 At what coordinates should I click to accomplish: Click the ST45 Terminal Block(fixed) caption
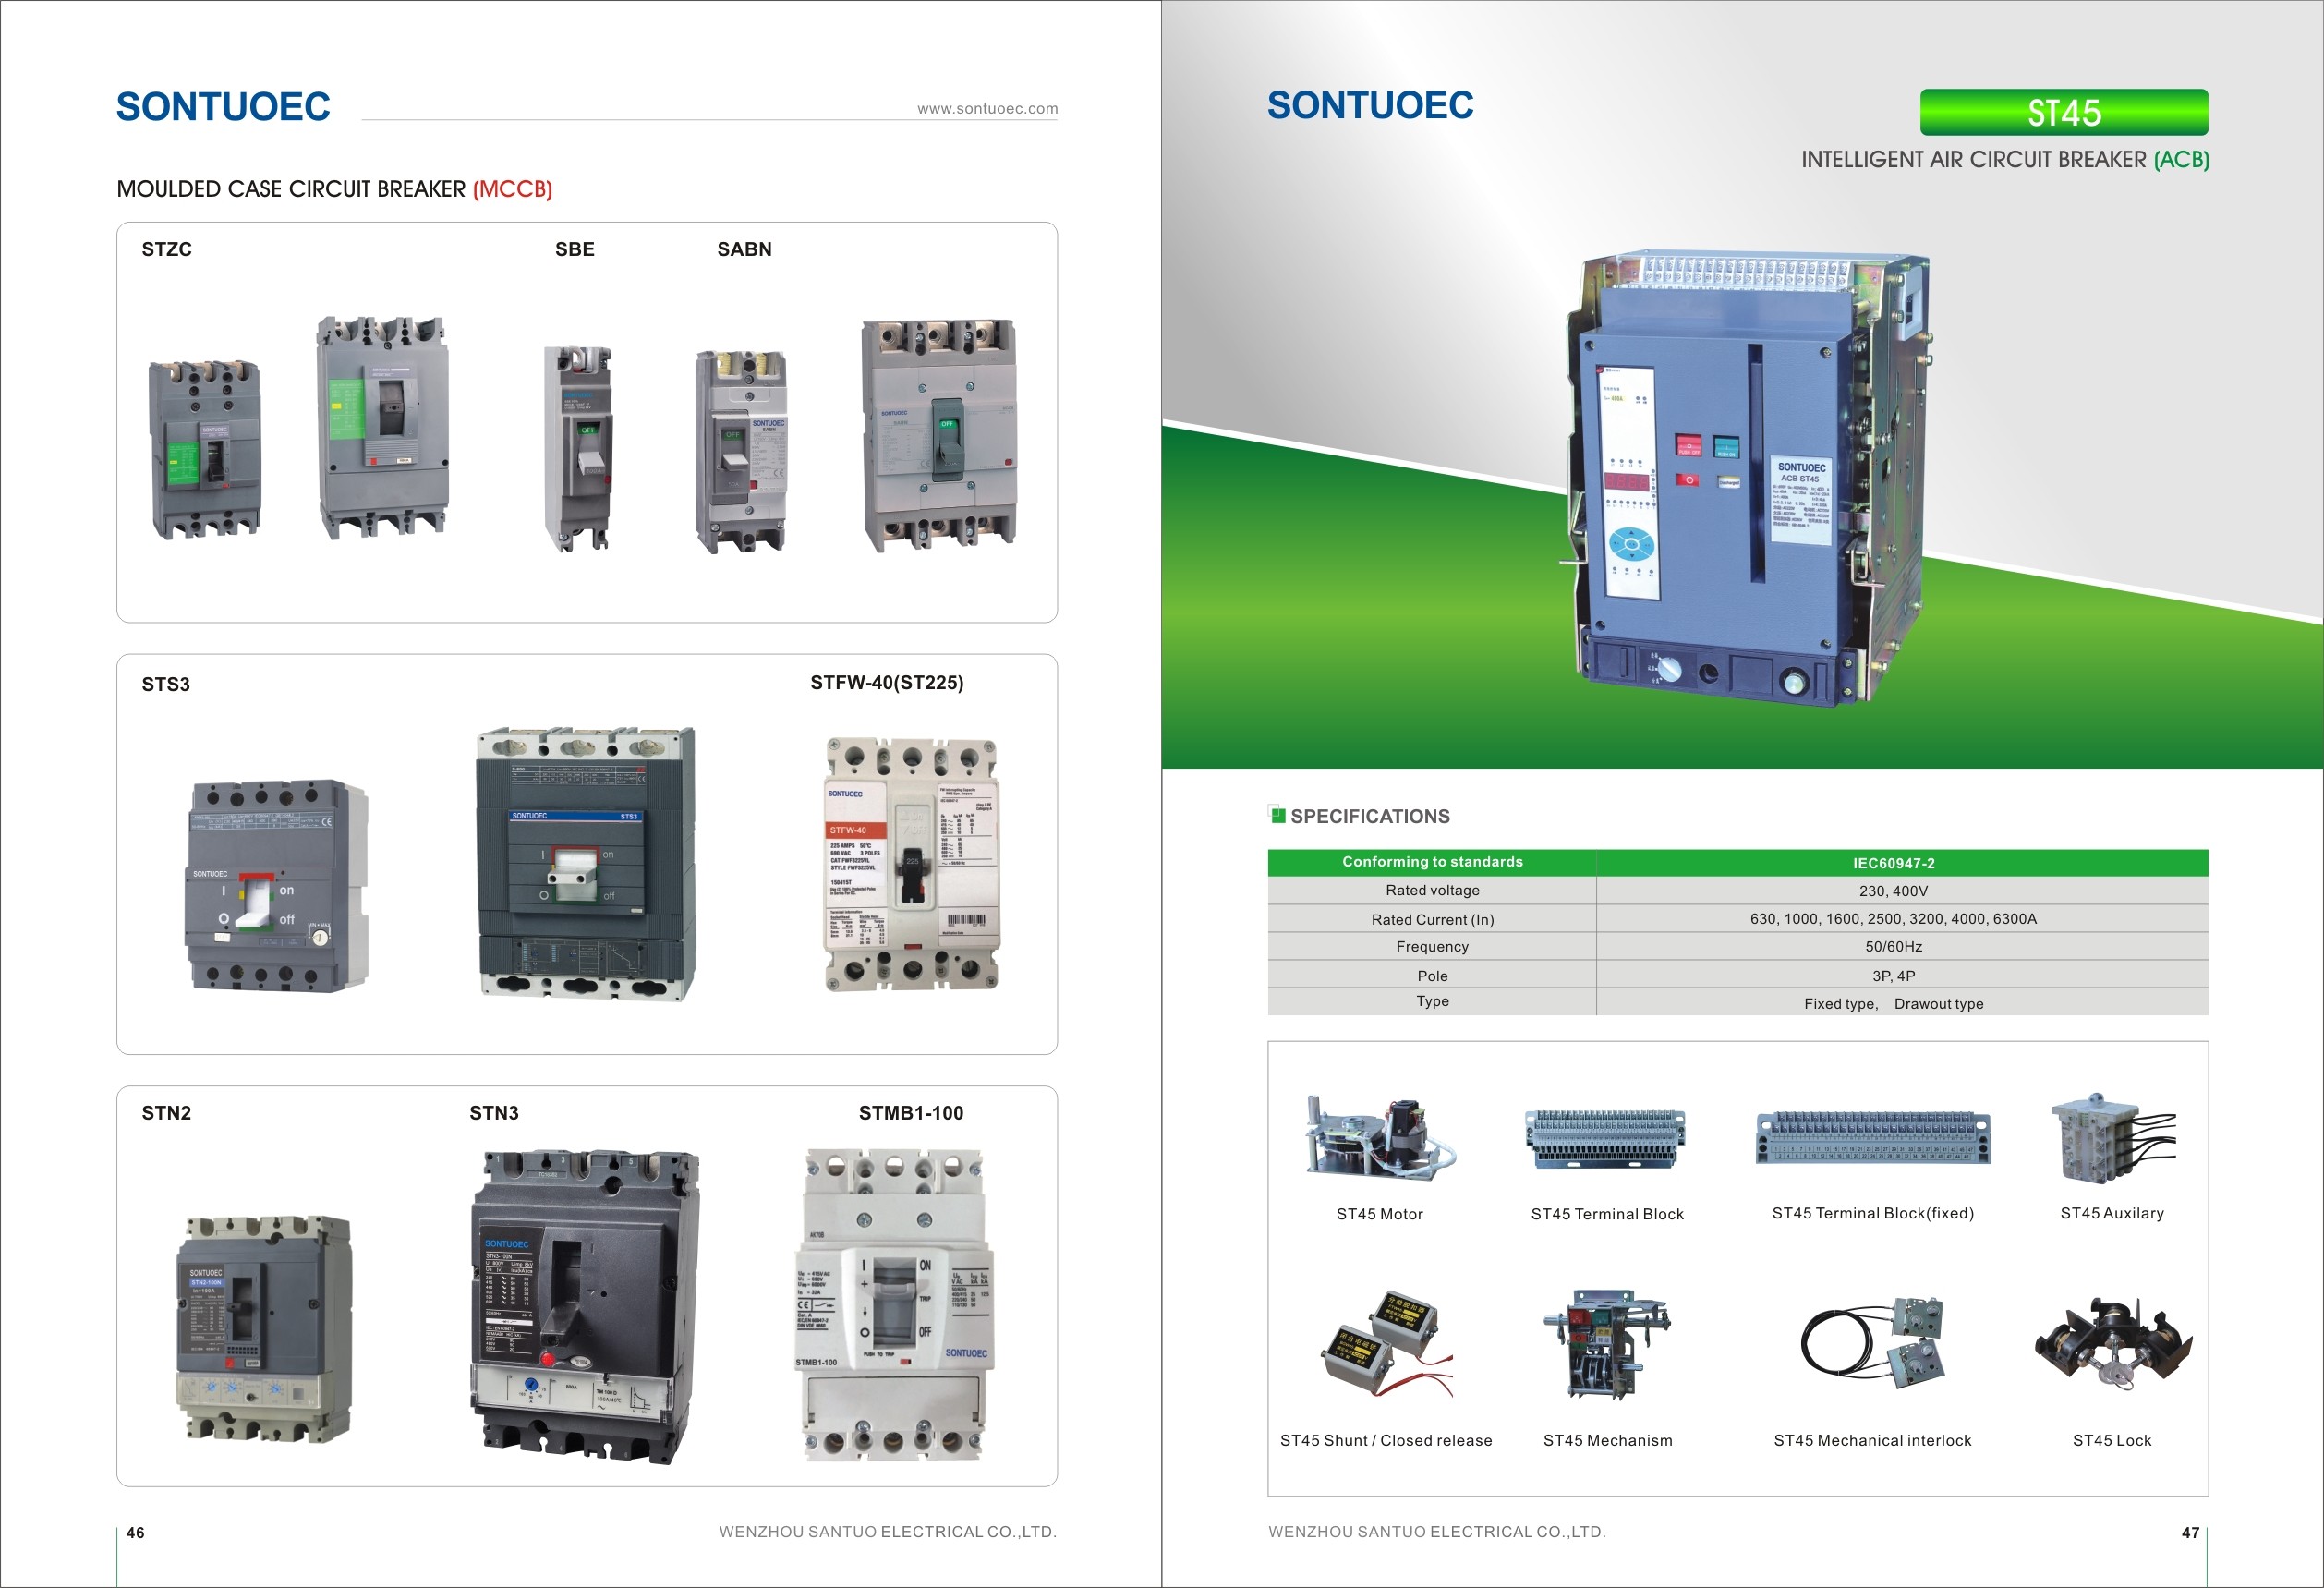click(1873, 1213)
